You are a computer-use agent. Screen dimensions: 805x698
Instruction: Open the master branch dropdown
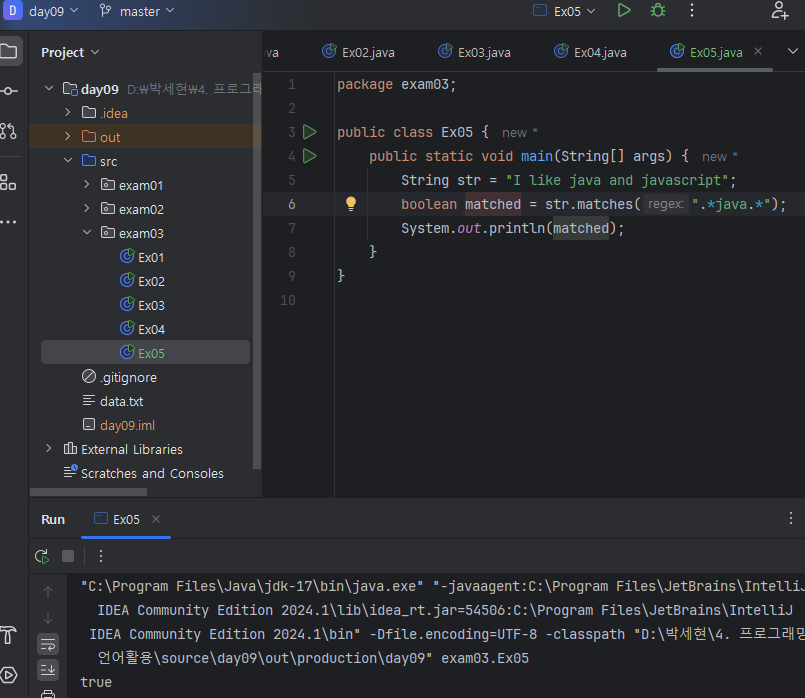(137, 11)
